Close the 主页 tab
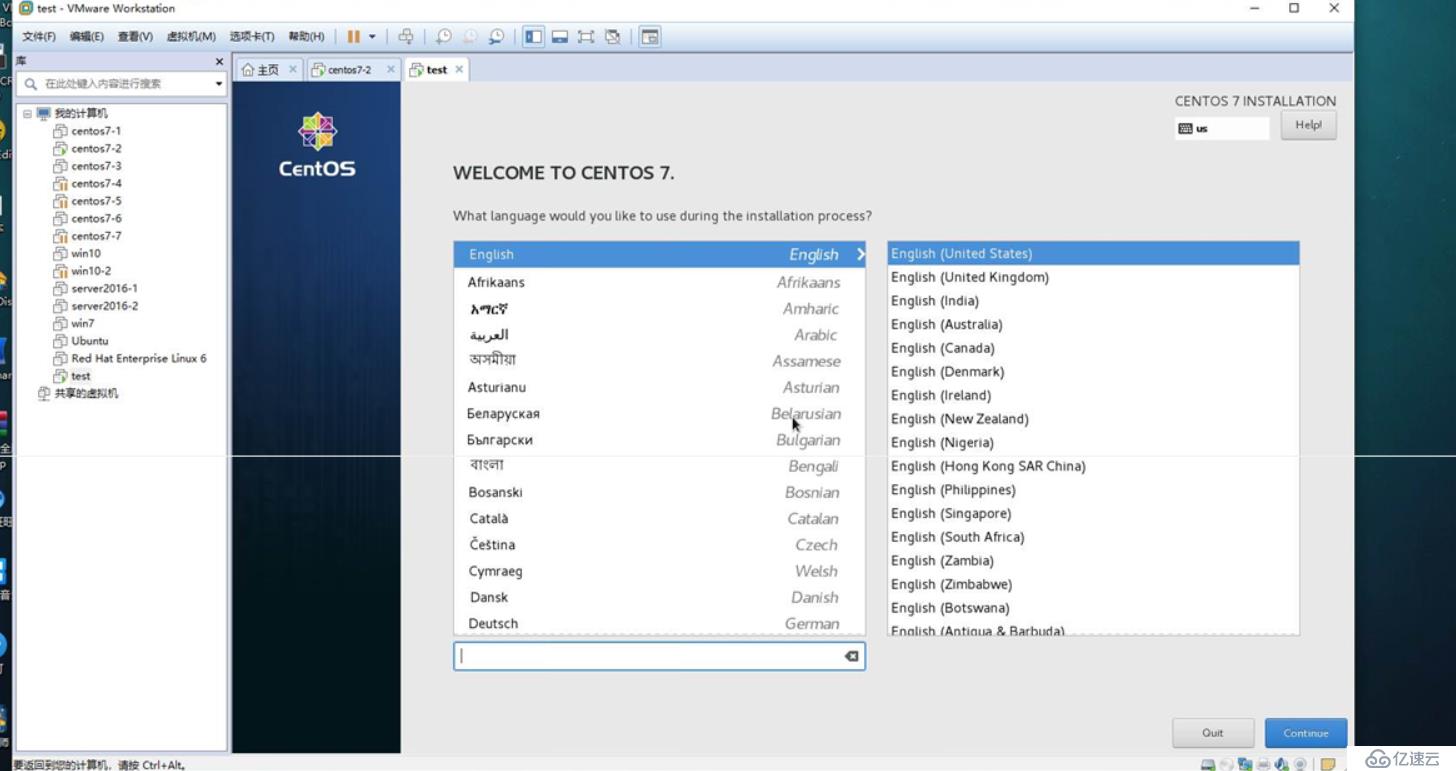The height and width of the screenshot is (771, 1456). tap(292, 69)
